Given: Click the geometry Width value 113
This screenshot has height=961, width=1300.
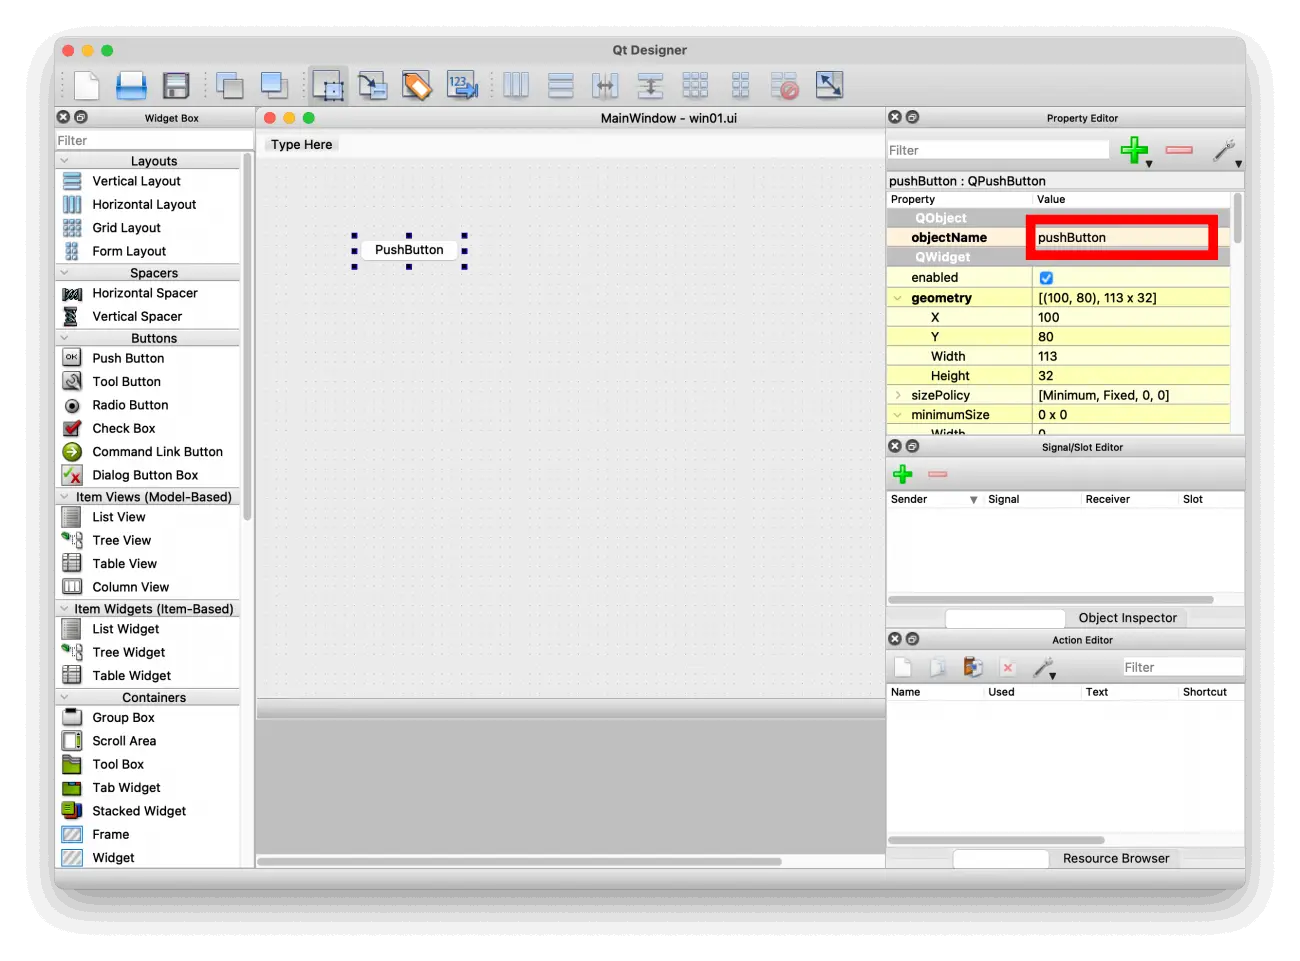Looking at the screenshot, I should [1132, 356].
